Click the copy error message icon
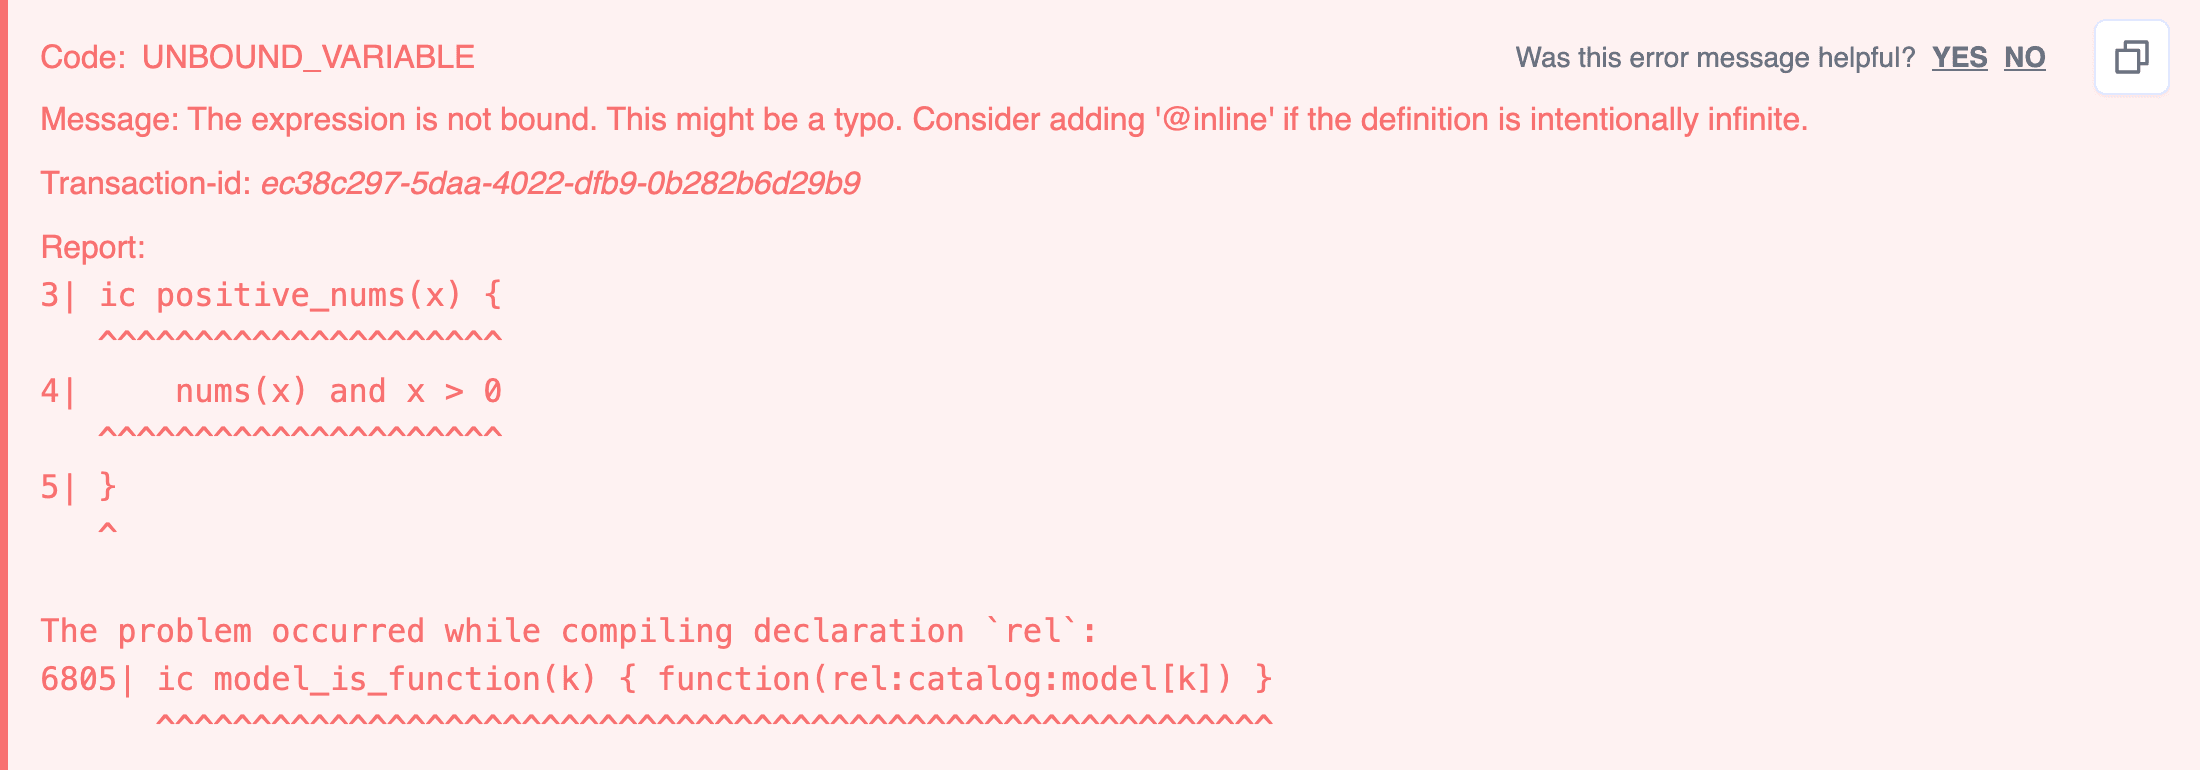2200x770 pixels. pyautogui.click(x=2131, y=58)
